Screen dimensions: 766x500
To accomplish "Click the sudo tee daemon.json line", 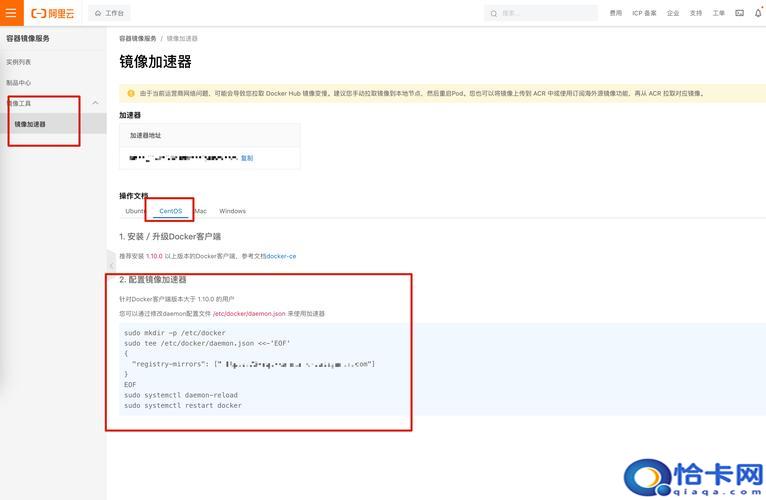I will 207,343.
